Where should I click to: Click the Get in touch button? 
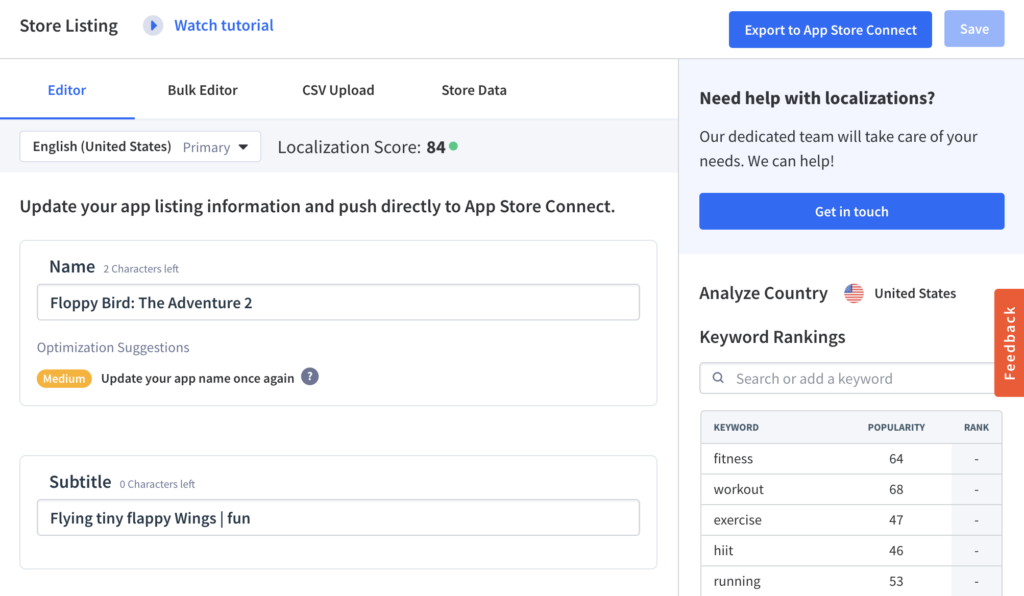click(852, 211)
